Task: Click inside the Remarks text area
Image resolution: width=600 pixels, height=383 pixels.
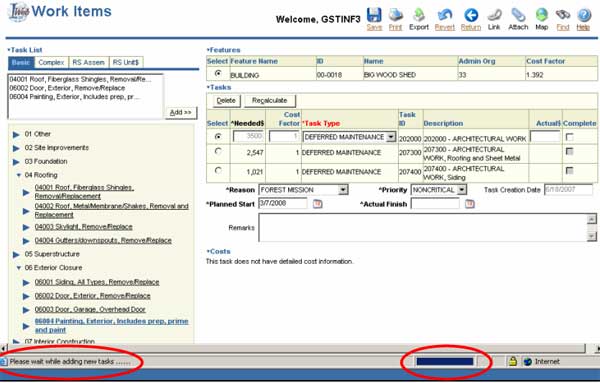Action: tap(423, 228)
